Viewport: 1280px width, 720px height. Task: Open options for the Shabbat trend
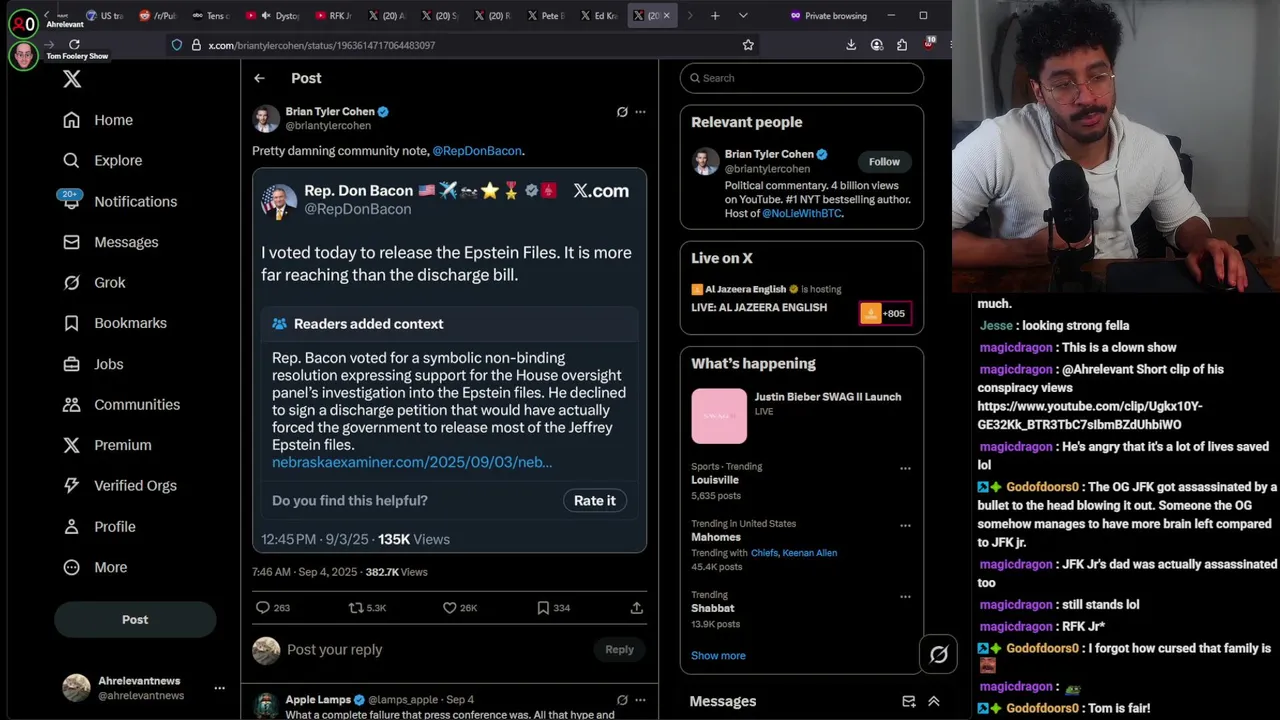905,597
